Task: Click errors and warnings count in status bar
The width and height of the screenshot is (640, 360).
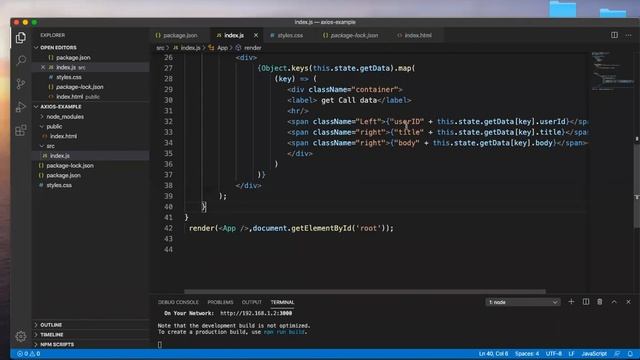Action: tap(29, 353)
